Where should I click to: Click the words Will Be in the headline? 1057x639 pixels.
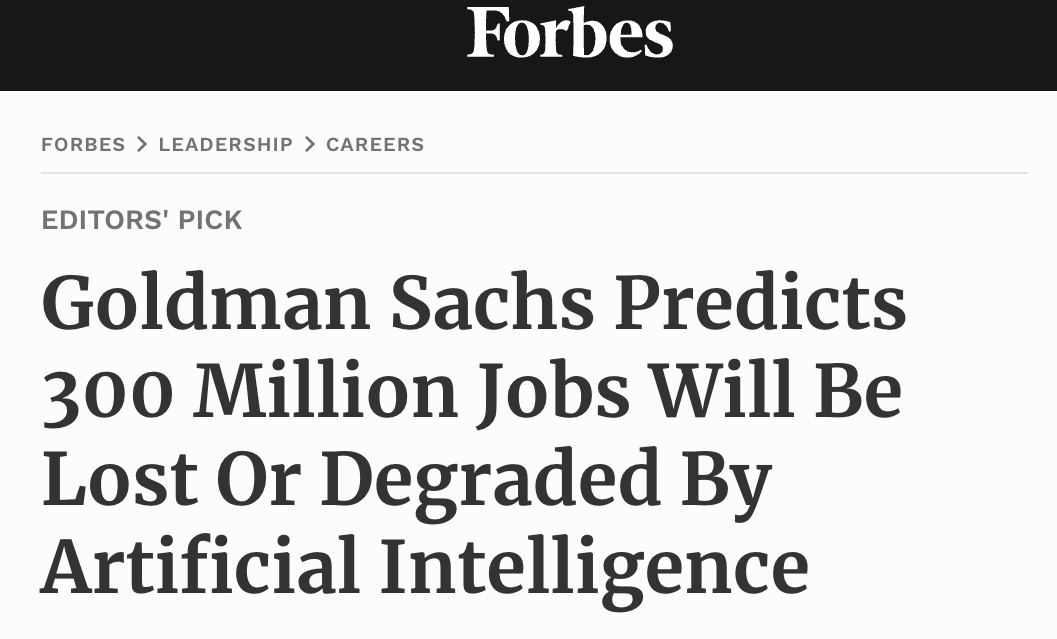click(775, 390)
